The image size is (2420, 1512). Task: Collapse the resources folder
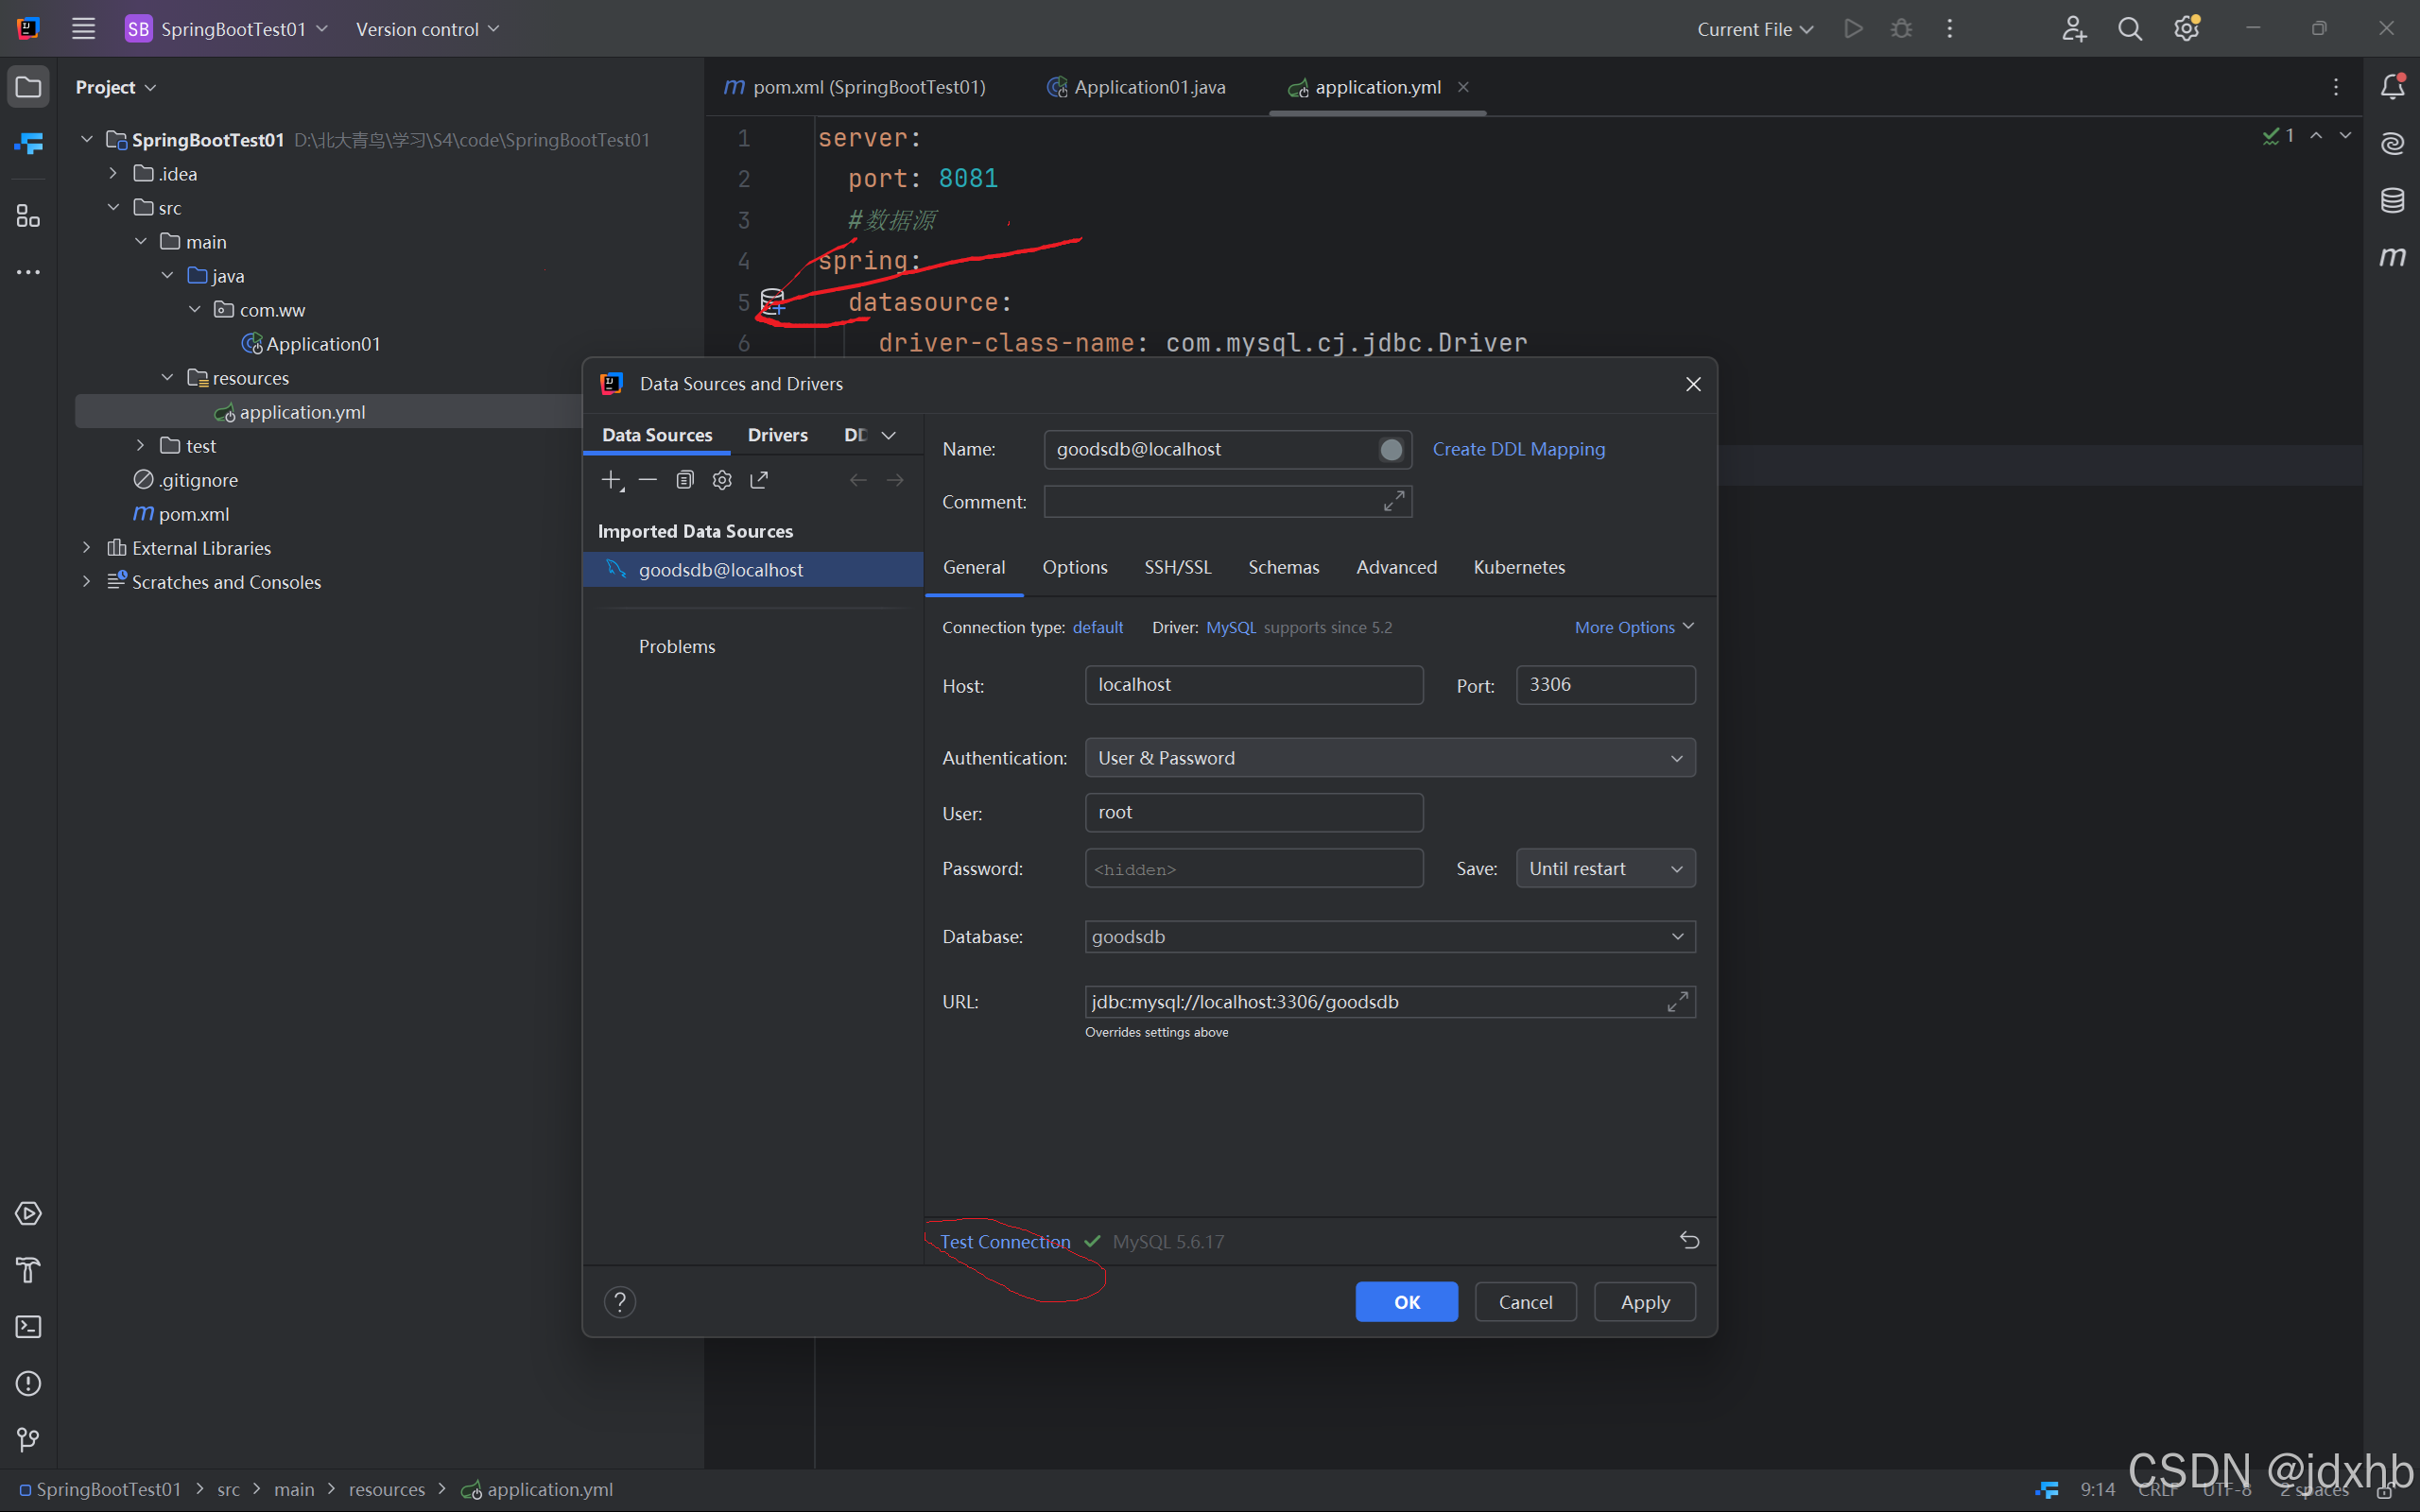pyautogui.click(x=167, y=378)
